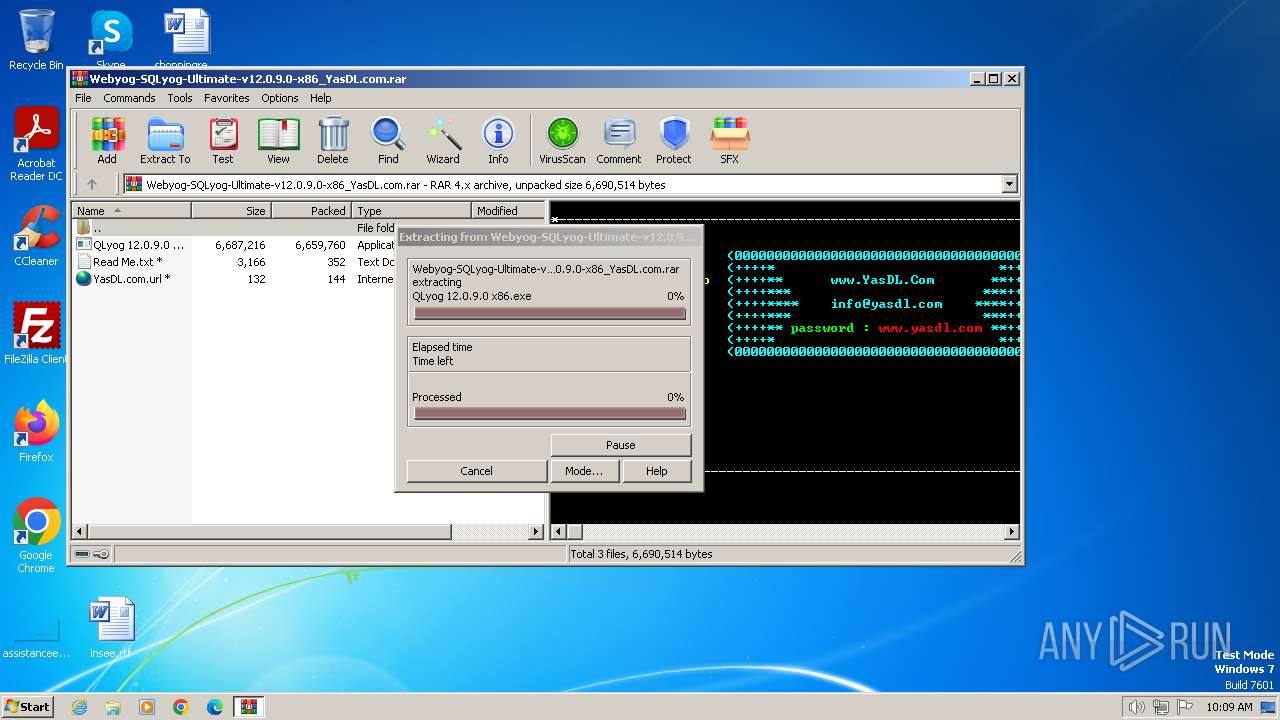Open the Commands menu

(129, 98)
